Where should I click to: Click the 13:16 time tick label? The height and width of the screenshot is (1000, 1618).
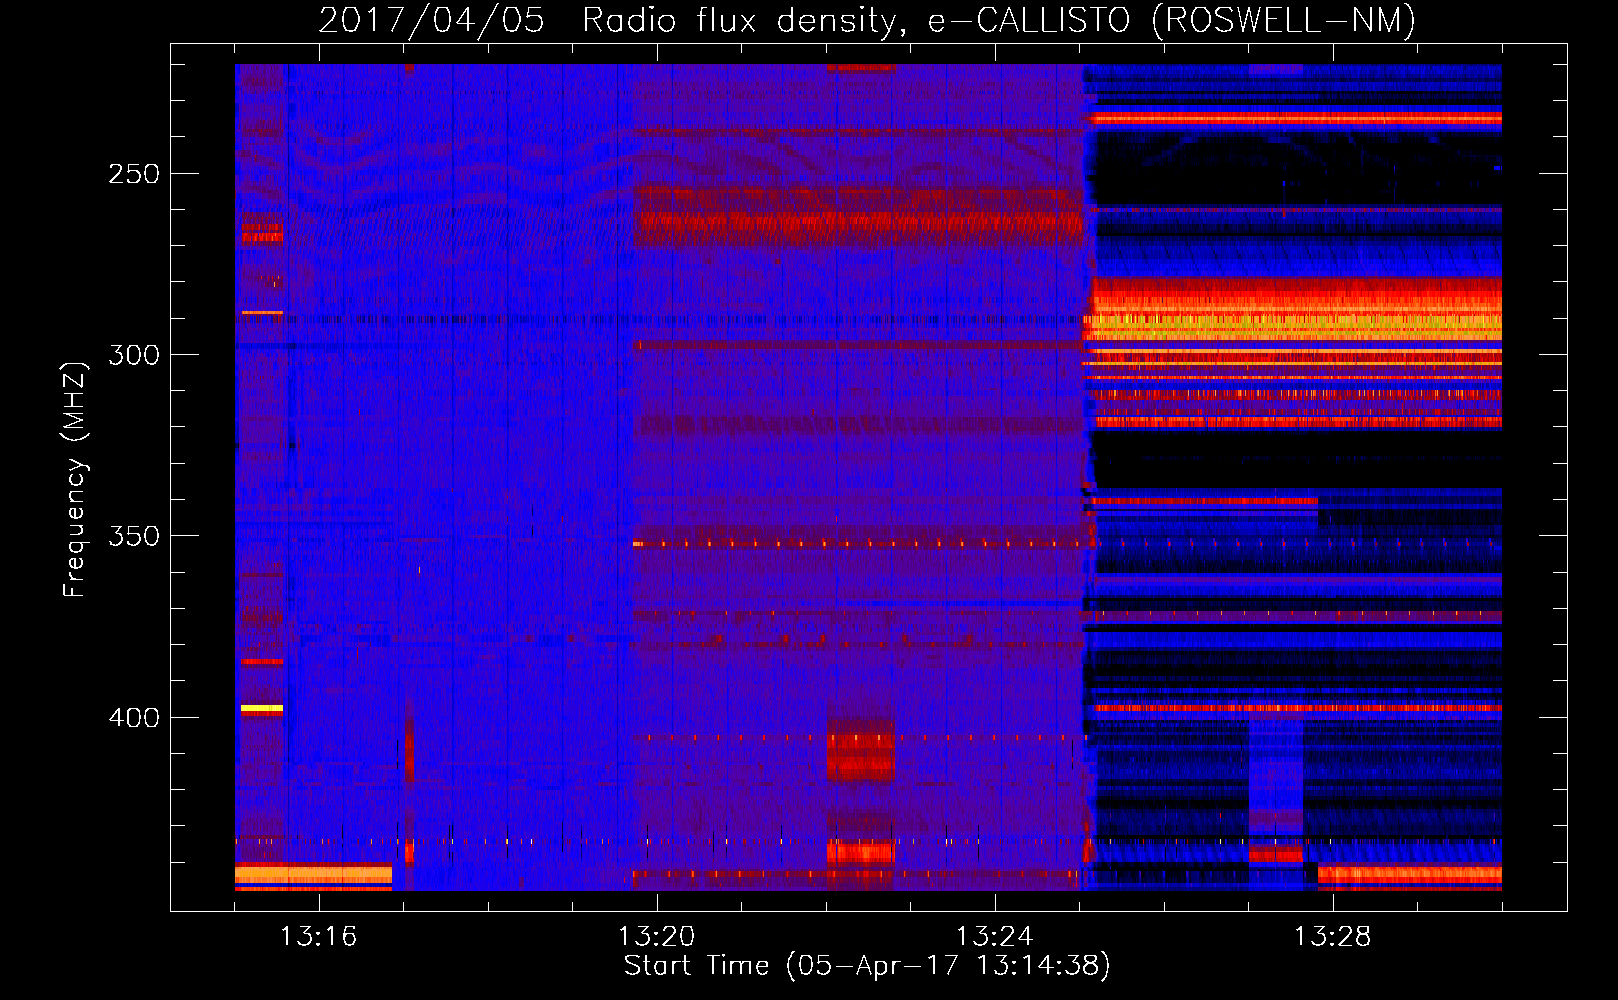click(x=318, y=936)
